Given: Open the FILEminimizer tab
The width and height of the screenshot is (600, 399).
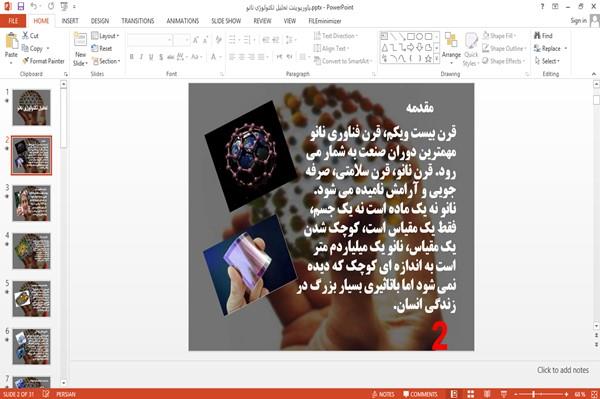Looking at the screenshot, I should pyautogui.click(x=324, y=21).
